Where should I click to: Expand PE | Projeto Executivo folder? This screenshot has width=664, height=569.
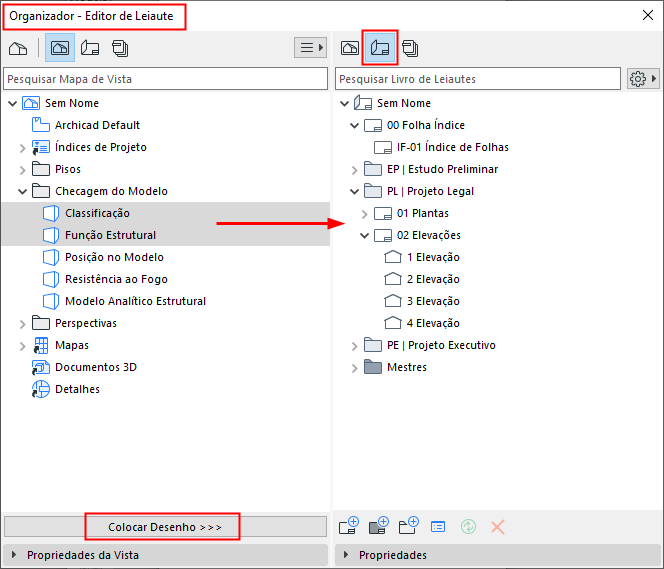pos(354,346)
